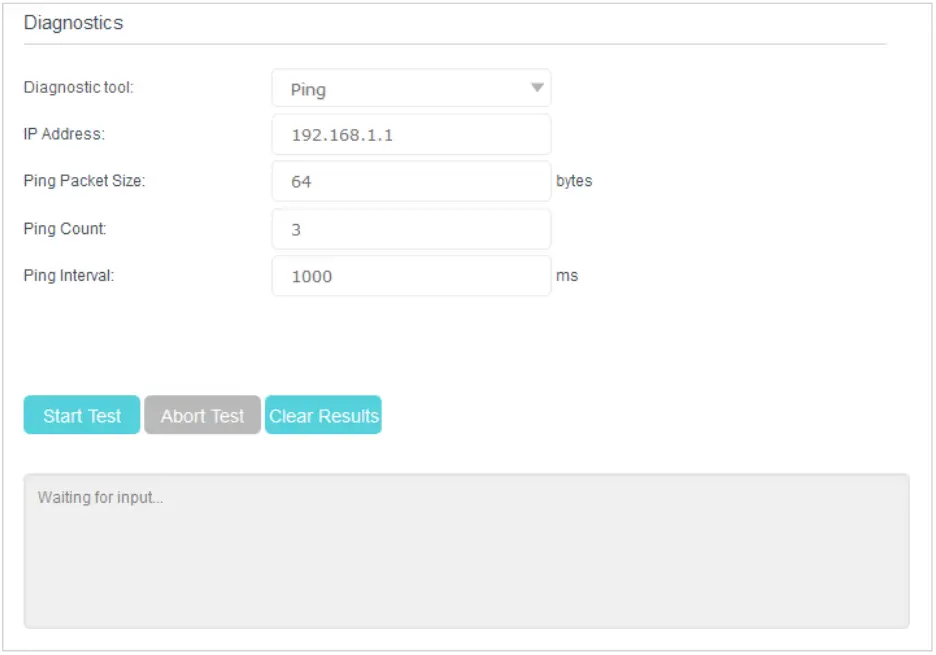Click the "Diagnostics" heading text
Screen dimensions: 936x655
[x=73, y=23]
